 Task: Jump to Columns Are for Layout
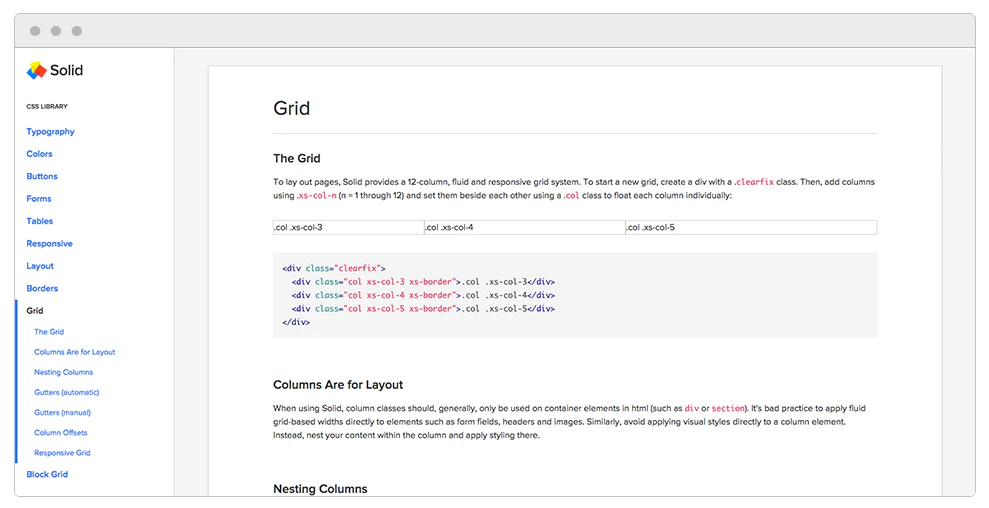coord(74,352)
